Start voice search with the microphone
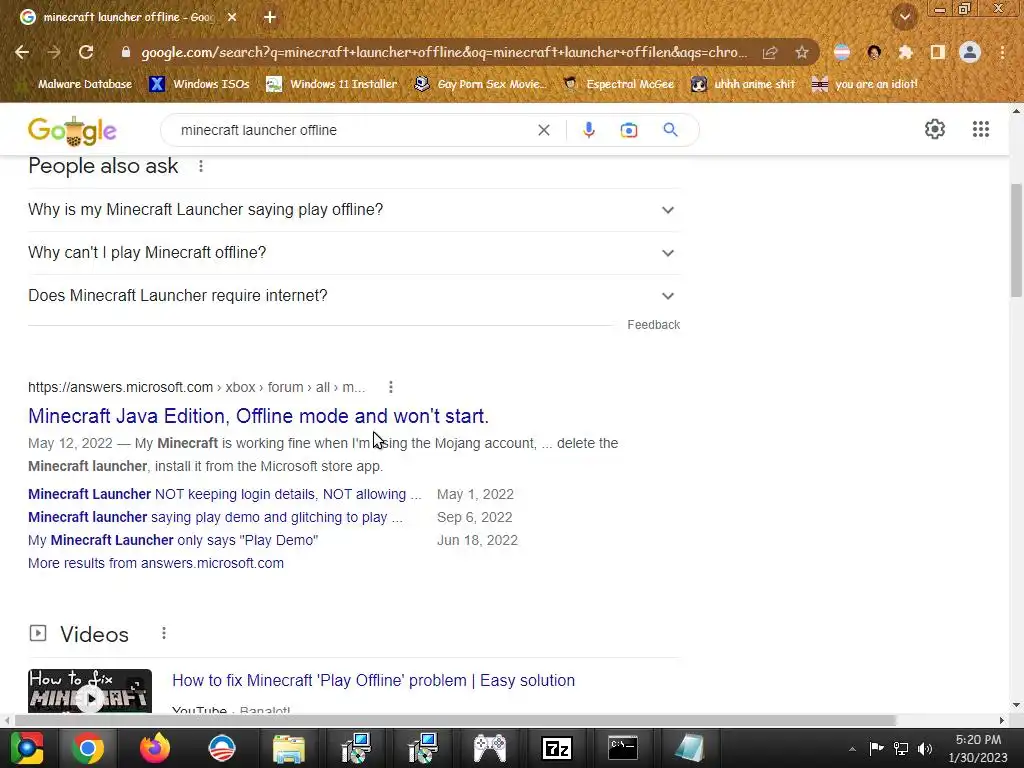Image resolution: width=1024 pixels, height=768 pixels. pyautogui.click(x=588, y=130)
